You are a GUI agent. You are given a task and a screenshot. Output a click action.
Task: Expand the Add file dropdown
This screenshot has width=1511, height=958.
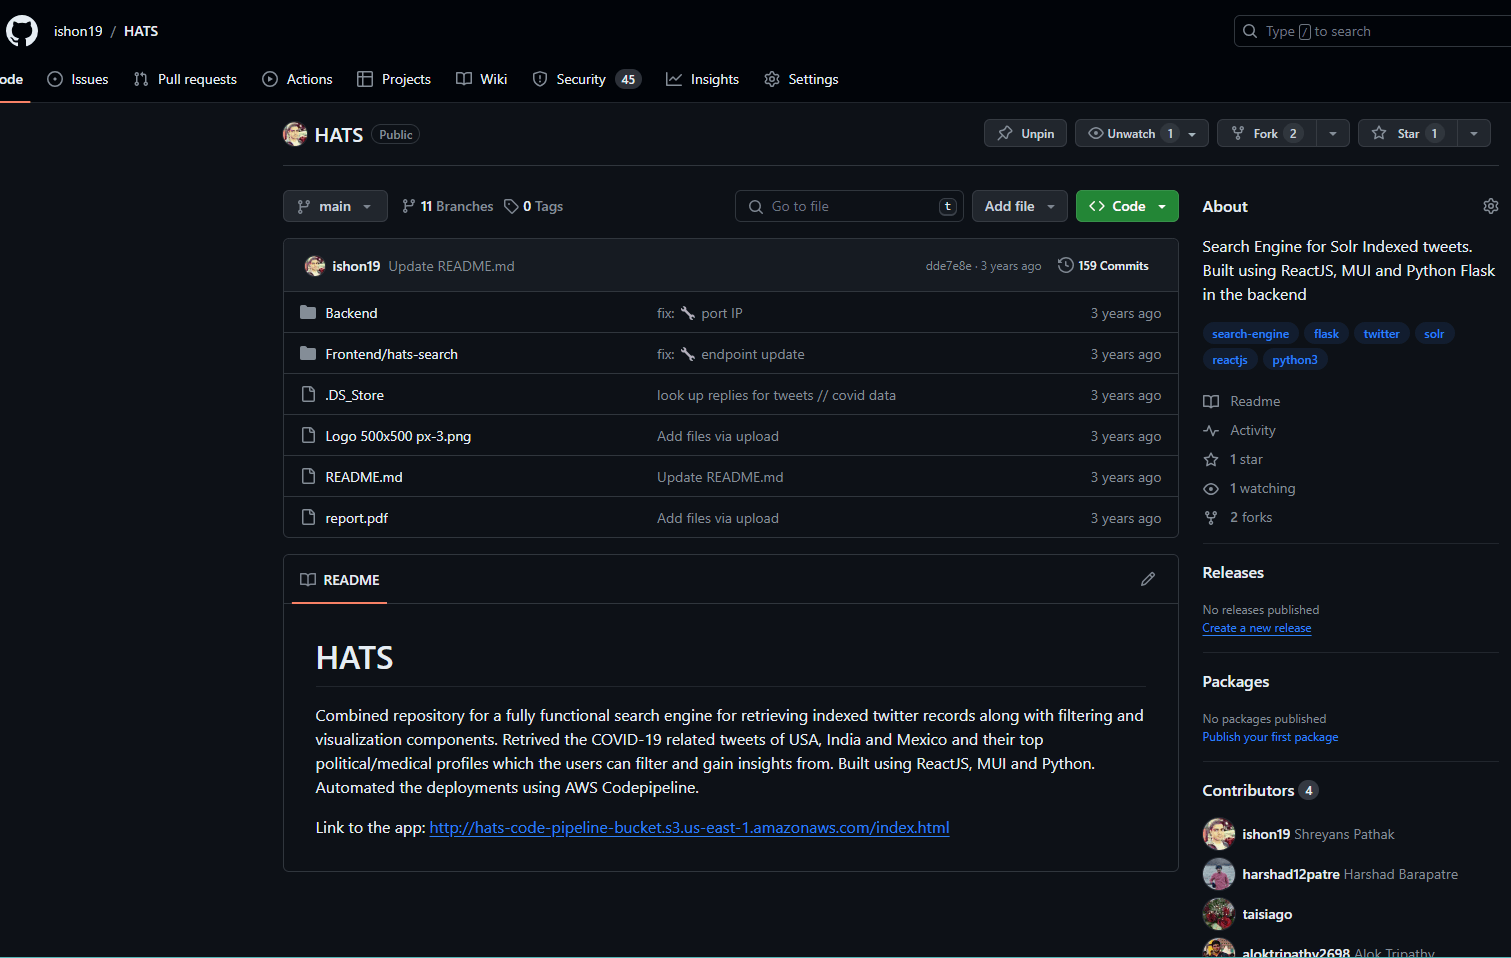(1019, 206)
